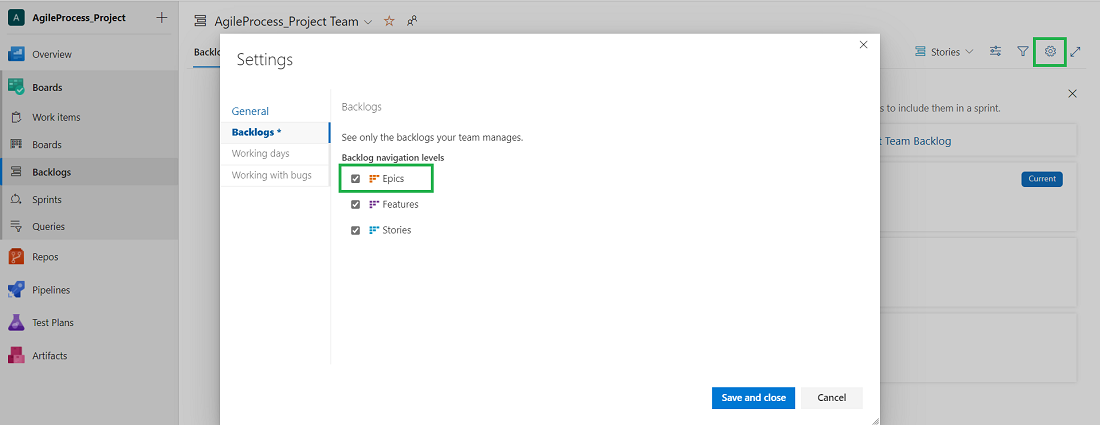Open Test Plans in the sidebar
Image resolution: width=1100 pixels, height=425 pixels.
[x=52, y=323]
